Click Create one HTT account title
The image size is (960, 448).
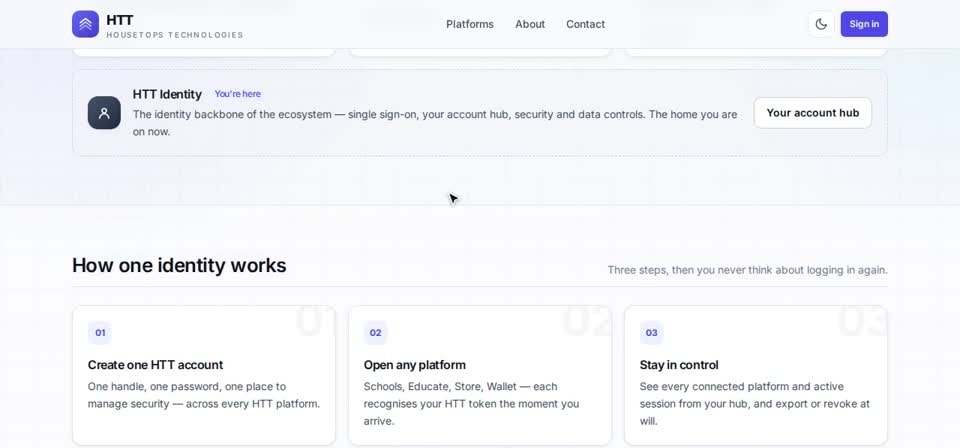tap(156, 365)
